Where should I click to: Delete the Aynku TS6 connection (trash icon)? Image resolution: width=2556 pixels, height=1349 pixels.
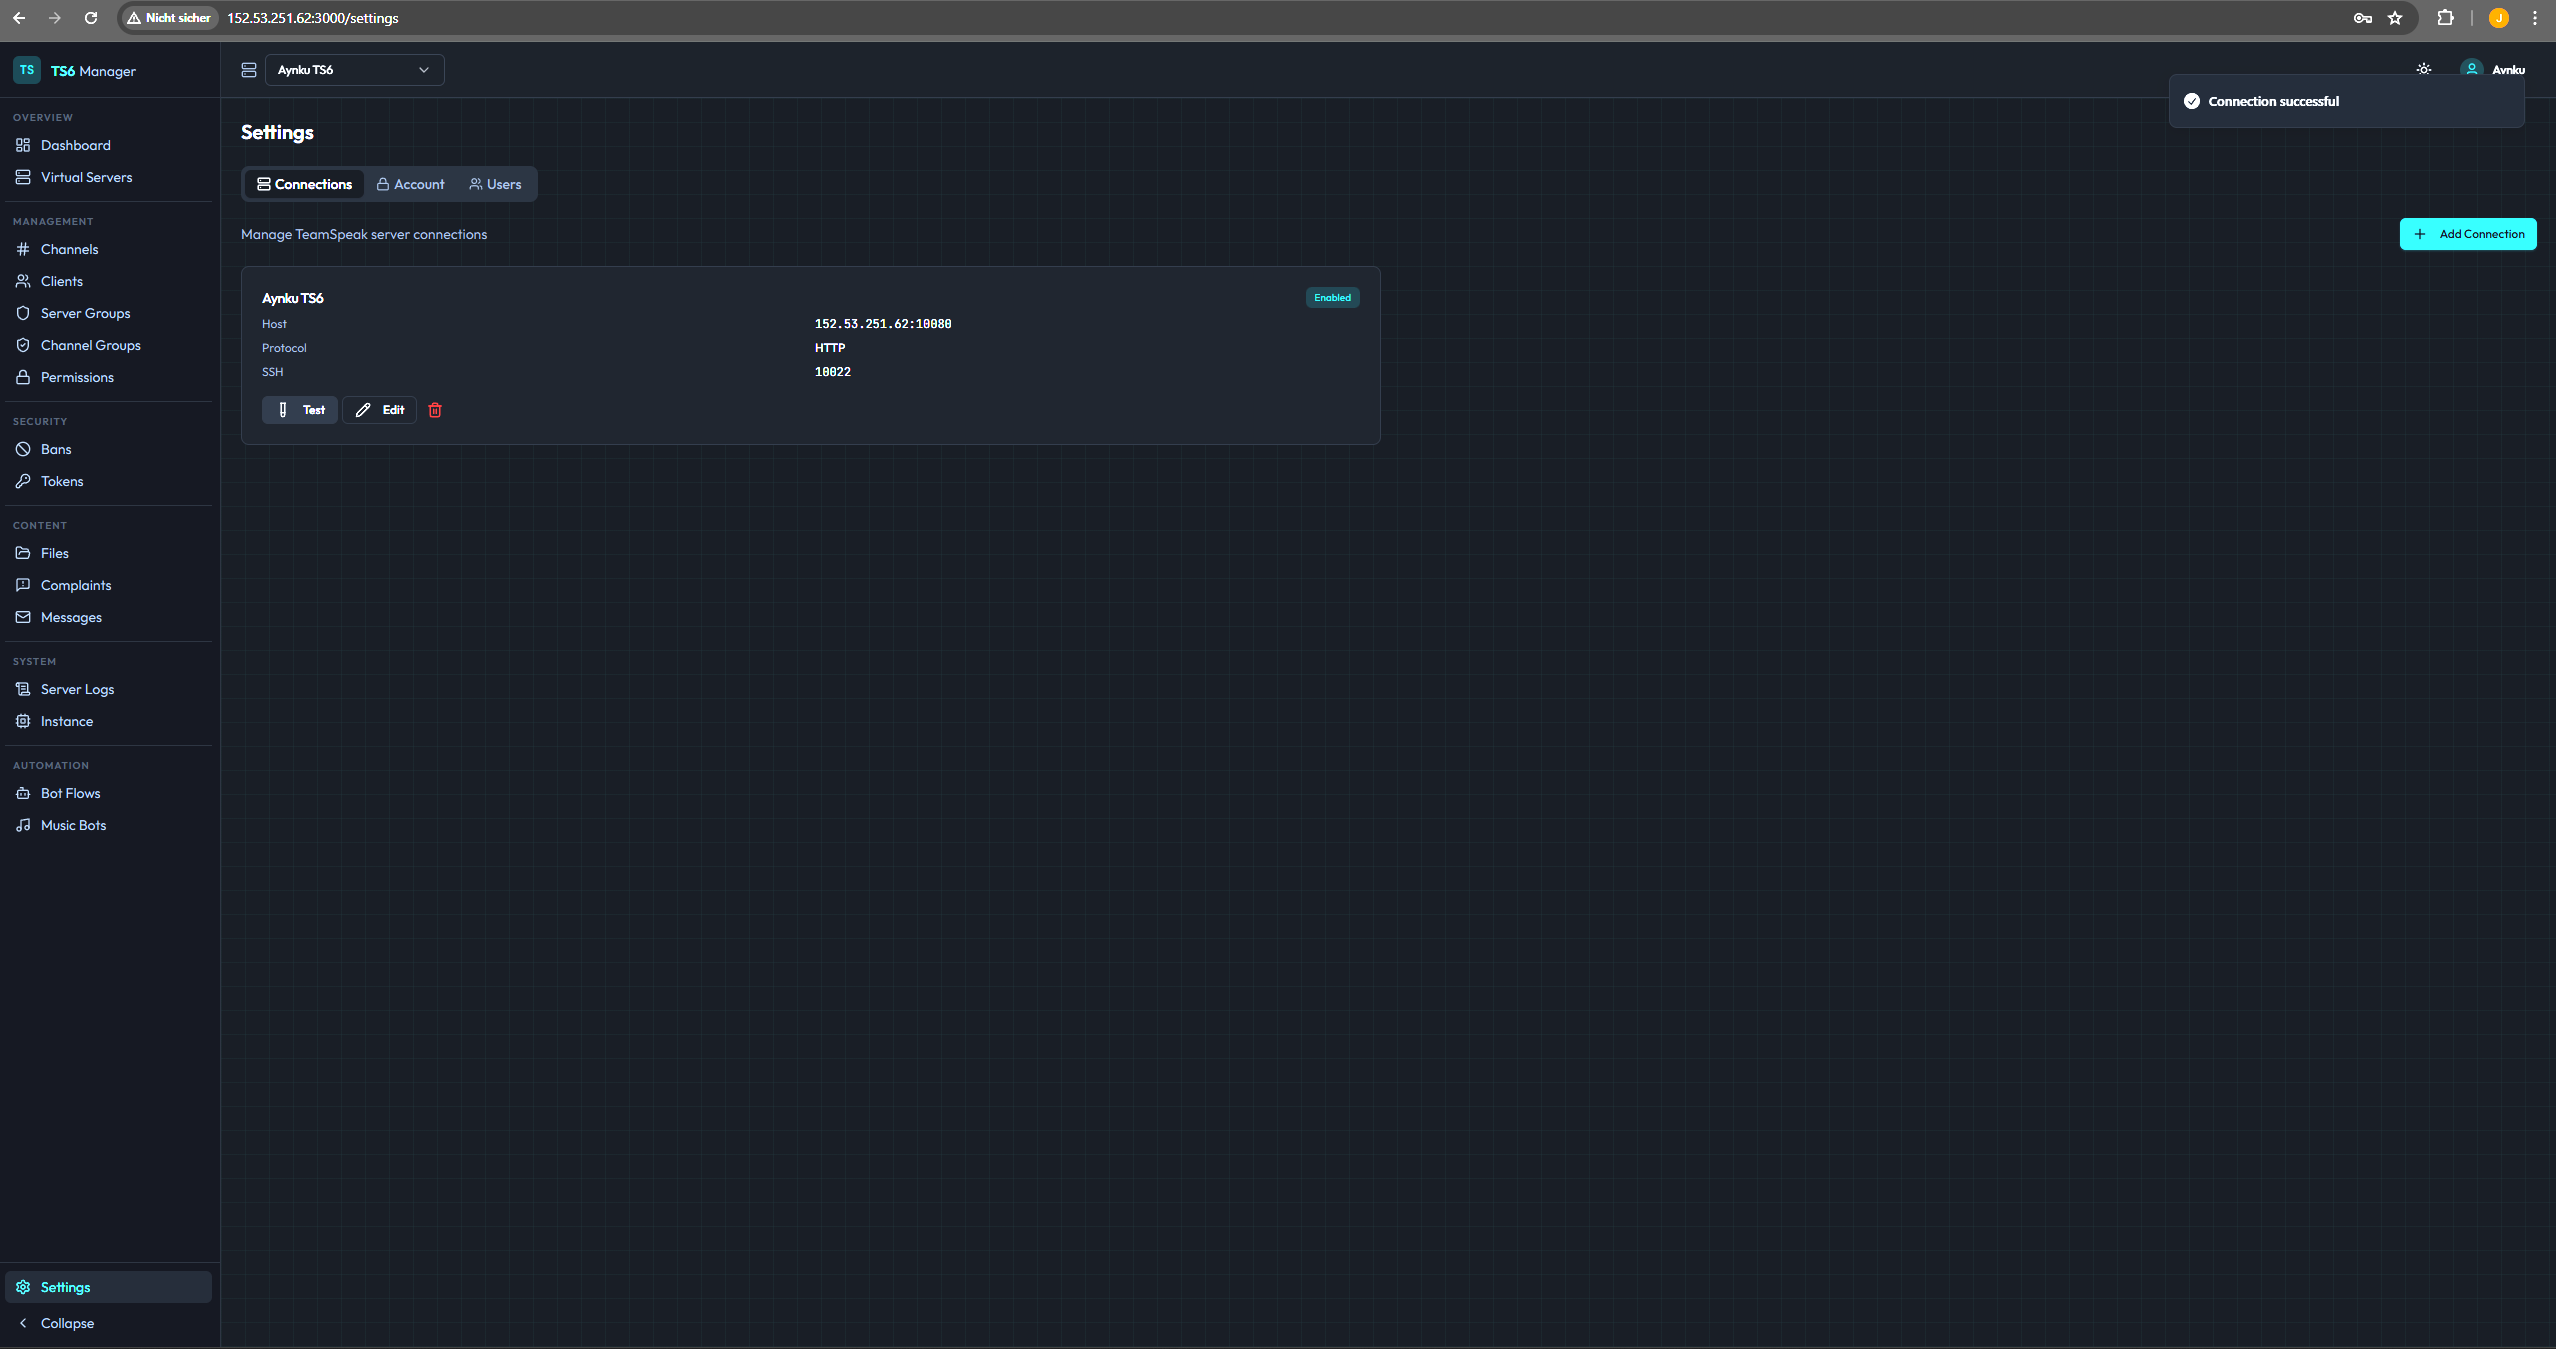(435, 410)
